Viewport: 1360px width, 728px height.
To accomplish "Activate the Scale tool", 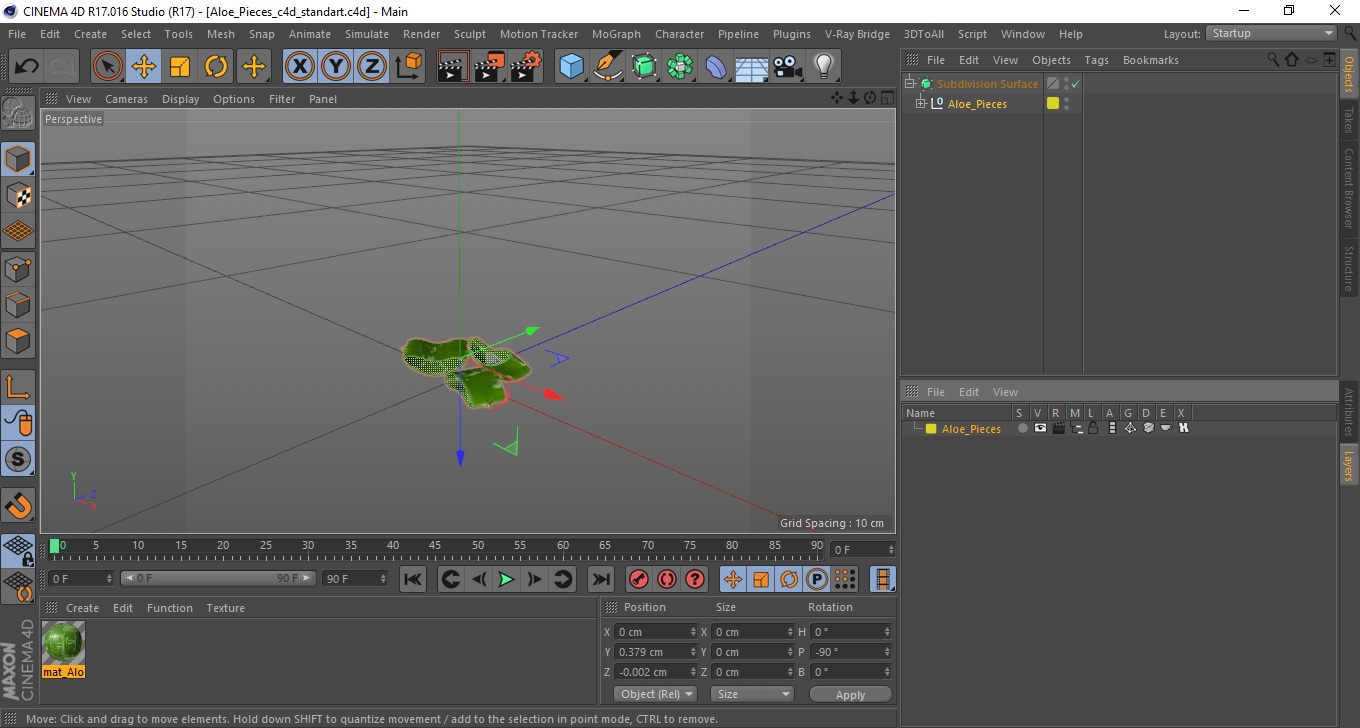I will [x=180, y=67].
